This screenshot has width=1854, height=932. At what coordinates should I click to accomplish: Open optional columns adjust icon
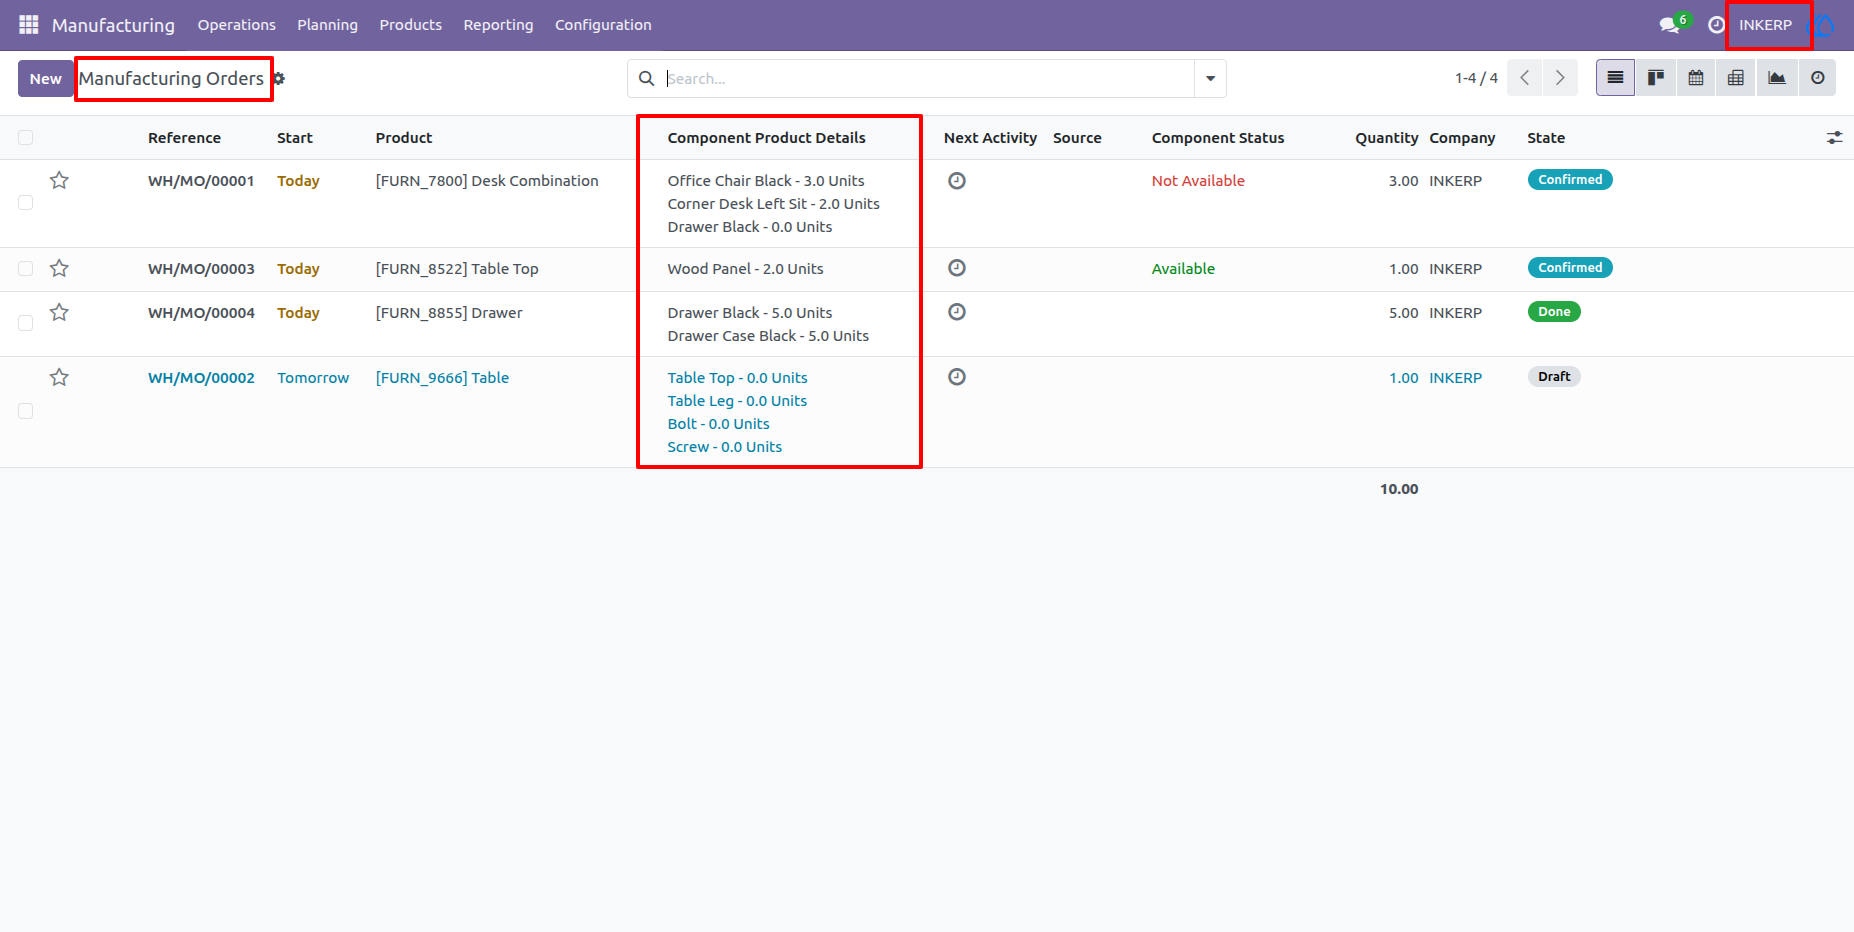click(1834, 138)
